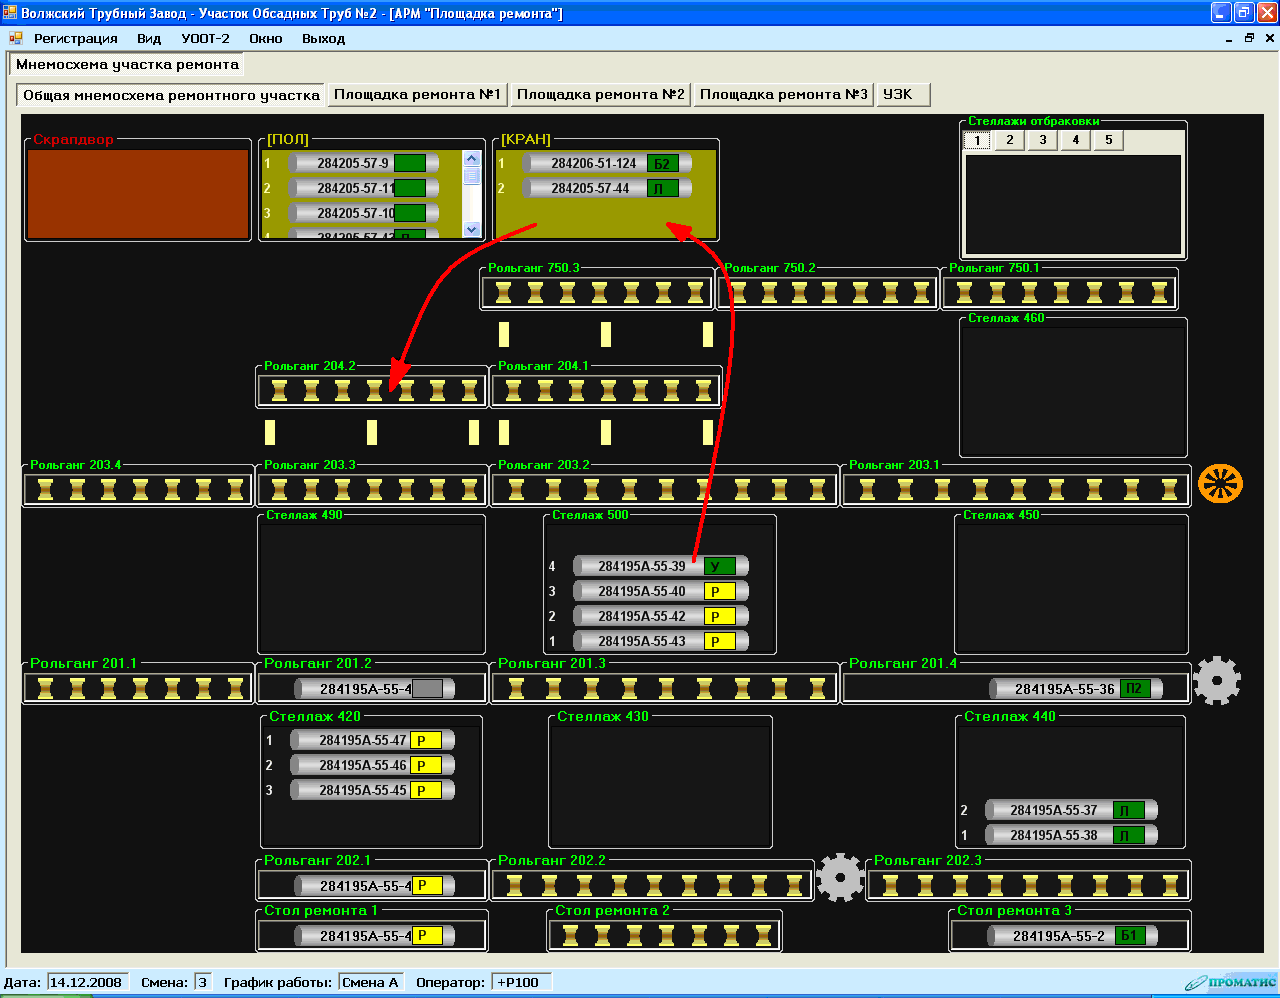Select pipe 284195A-55-47 on Стеллаж 420
This screenshot has height=998, width=1280.
tap(362, 740)
